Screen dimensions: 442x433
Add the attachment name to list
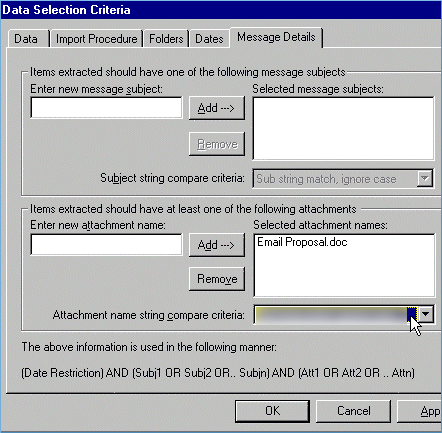coord(217,245)
